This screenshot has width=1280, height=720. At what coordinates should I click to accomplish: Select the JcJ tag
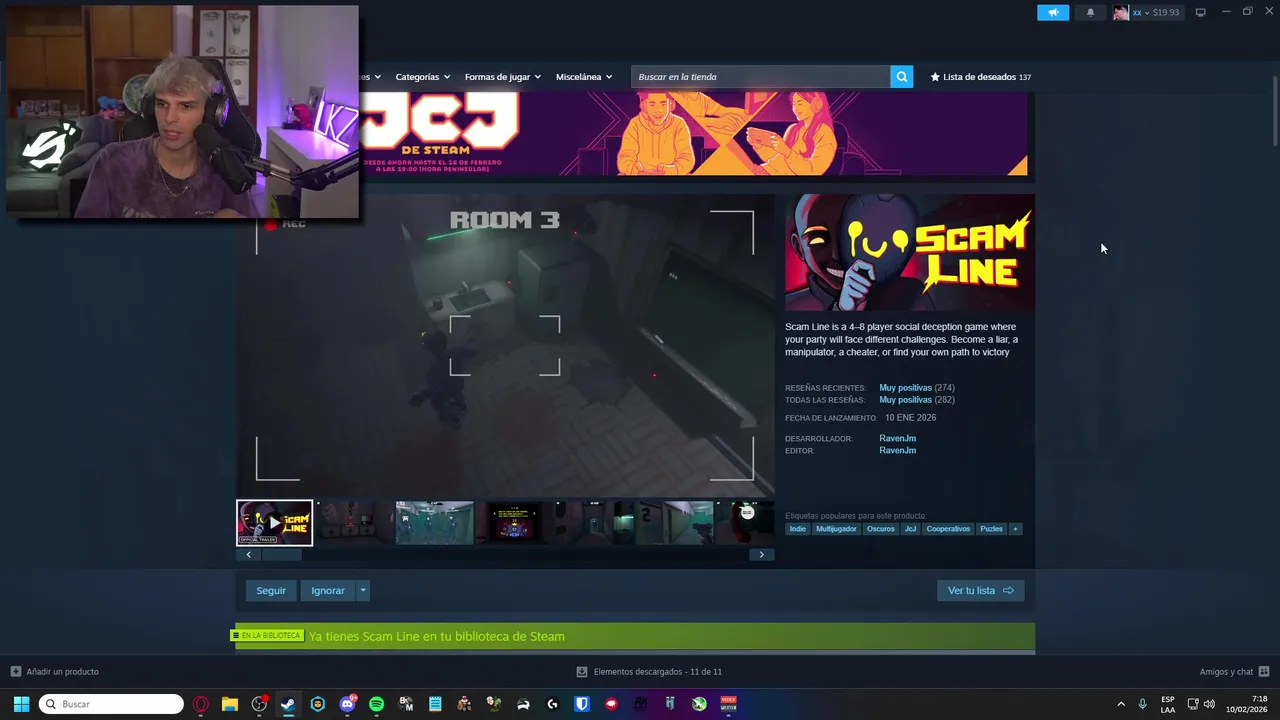pyautogui.click(x=910, y=529)
